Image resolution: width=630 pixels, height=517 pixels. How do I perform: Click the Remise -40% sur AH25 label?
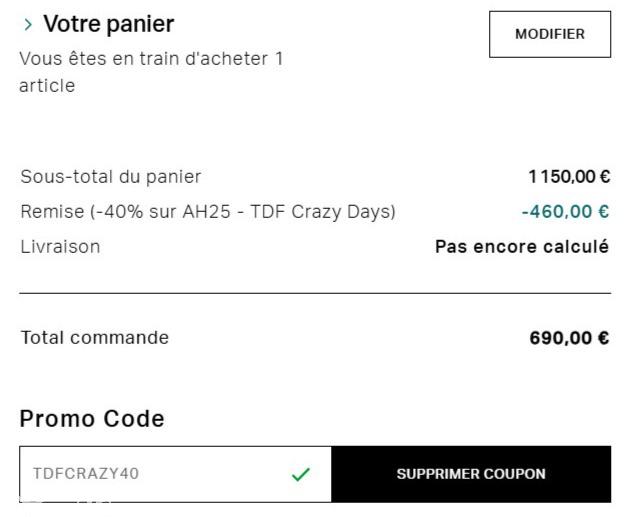pos(207,212)
